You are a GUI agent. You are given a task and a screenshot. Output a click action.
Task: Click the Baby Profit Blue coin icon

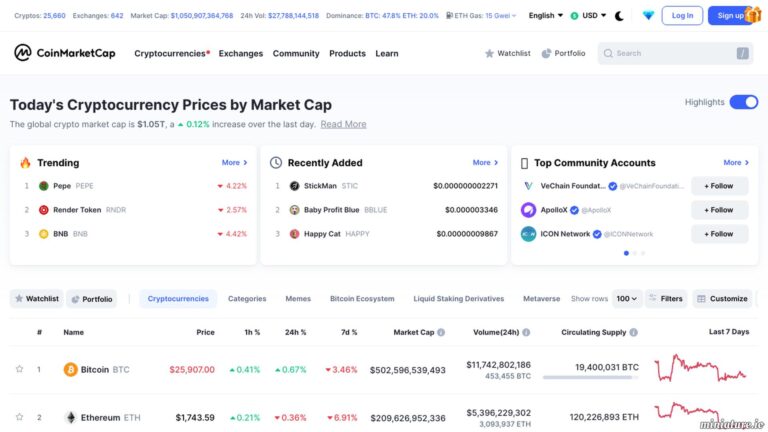(294, 210)
